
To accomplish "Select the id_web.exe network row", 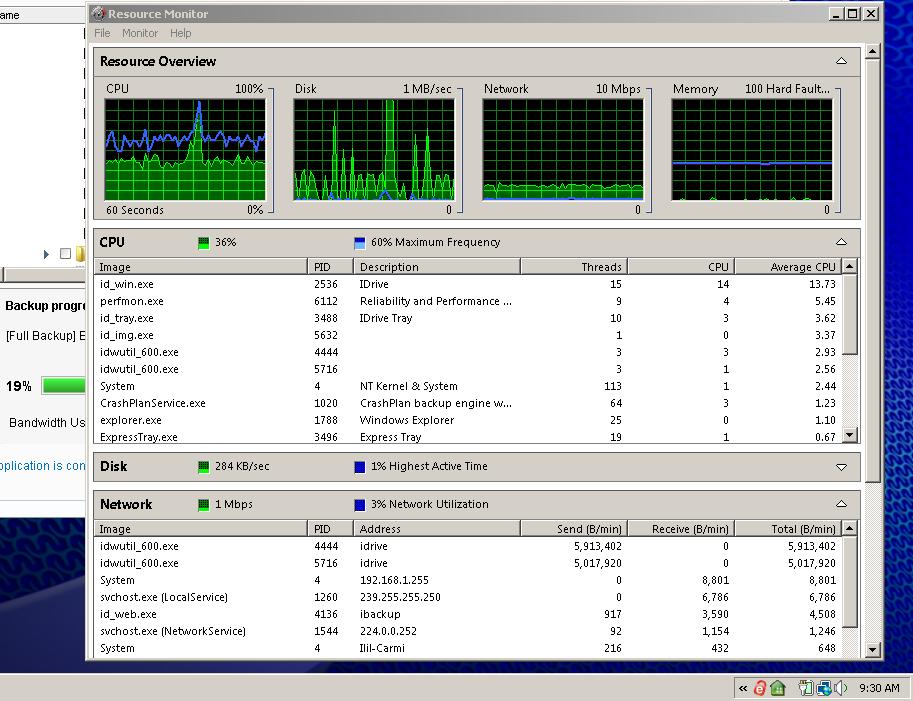I will coord(468,614).
